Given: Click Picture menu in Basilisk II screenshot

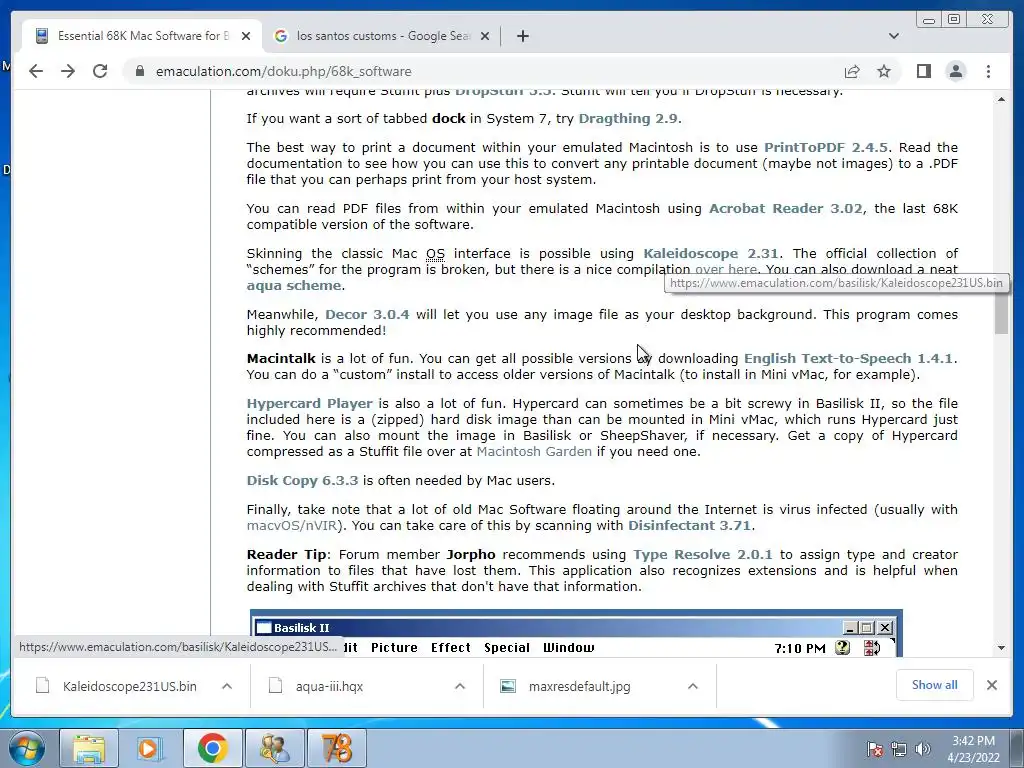Looking at the screenshot, I should click(394, 647).
